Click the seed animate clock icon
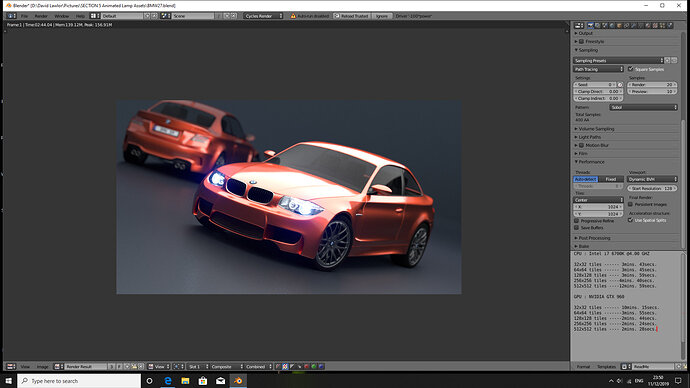This screenshot has height=388, width=690. 620,84
